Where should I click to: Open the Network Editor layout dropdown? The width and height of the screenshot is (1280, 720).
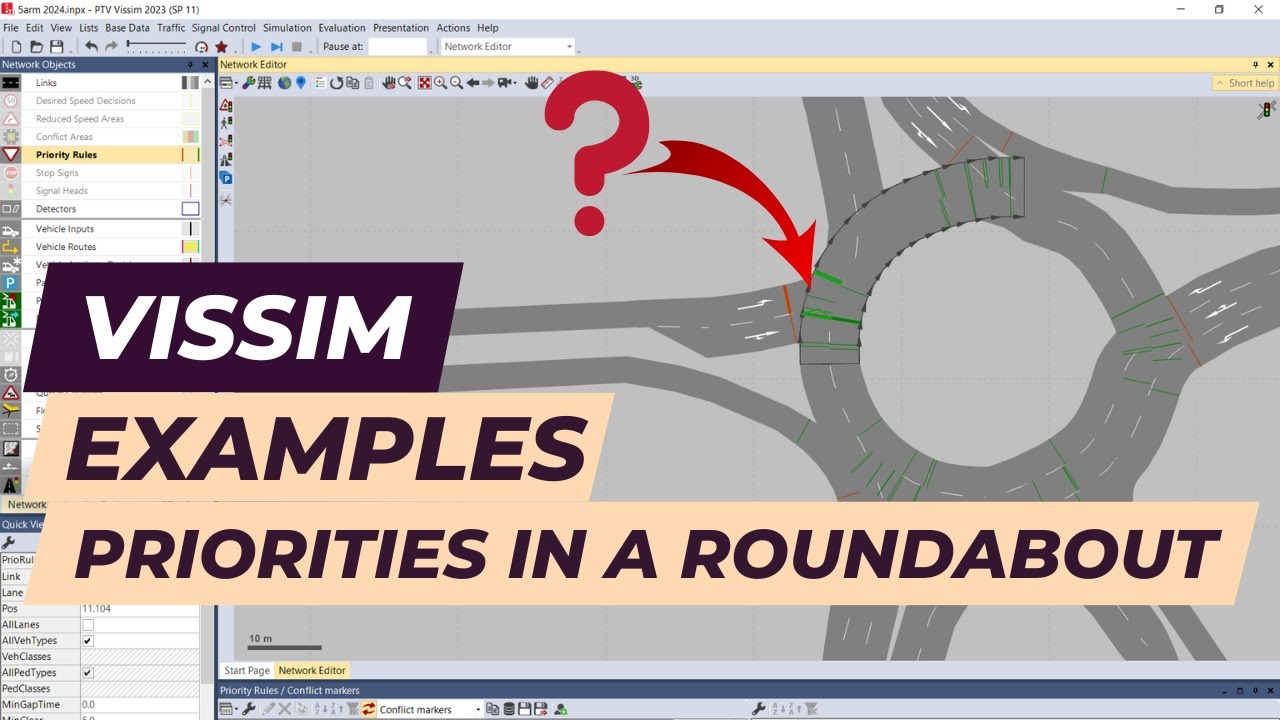click(x=509, y=47)
